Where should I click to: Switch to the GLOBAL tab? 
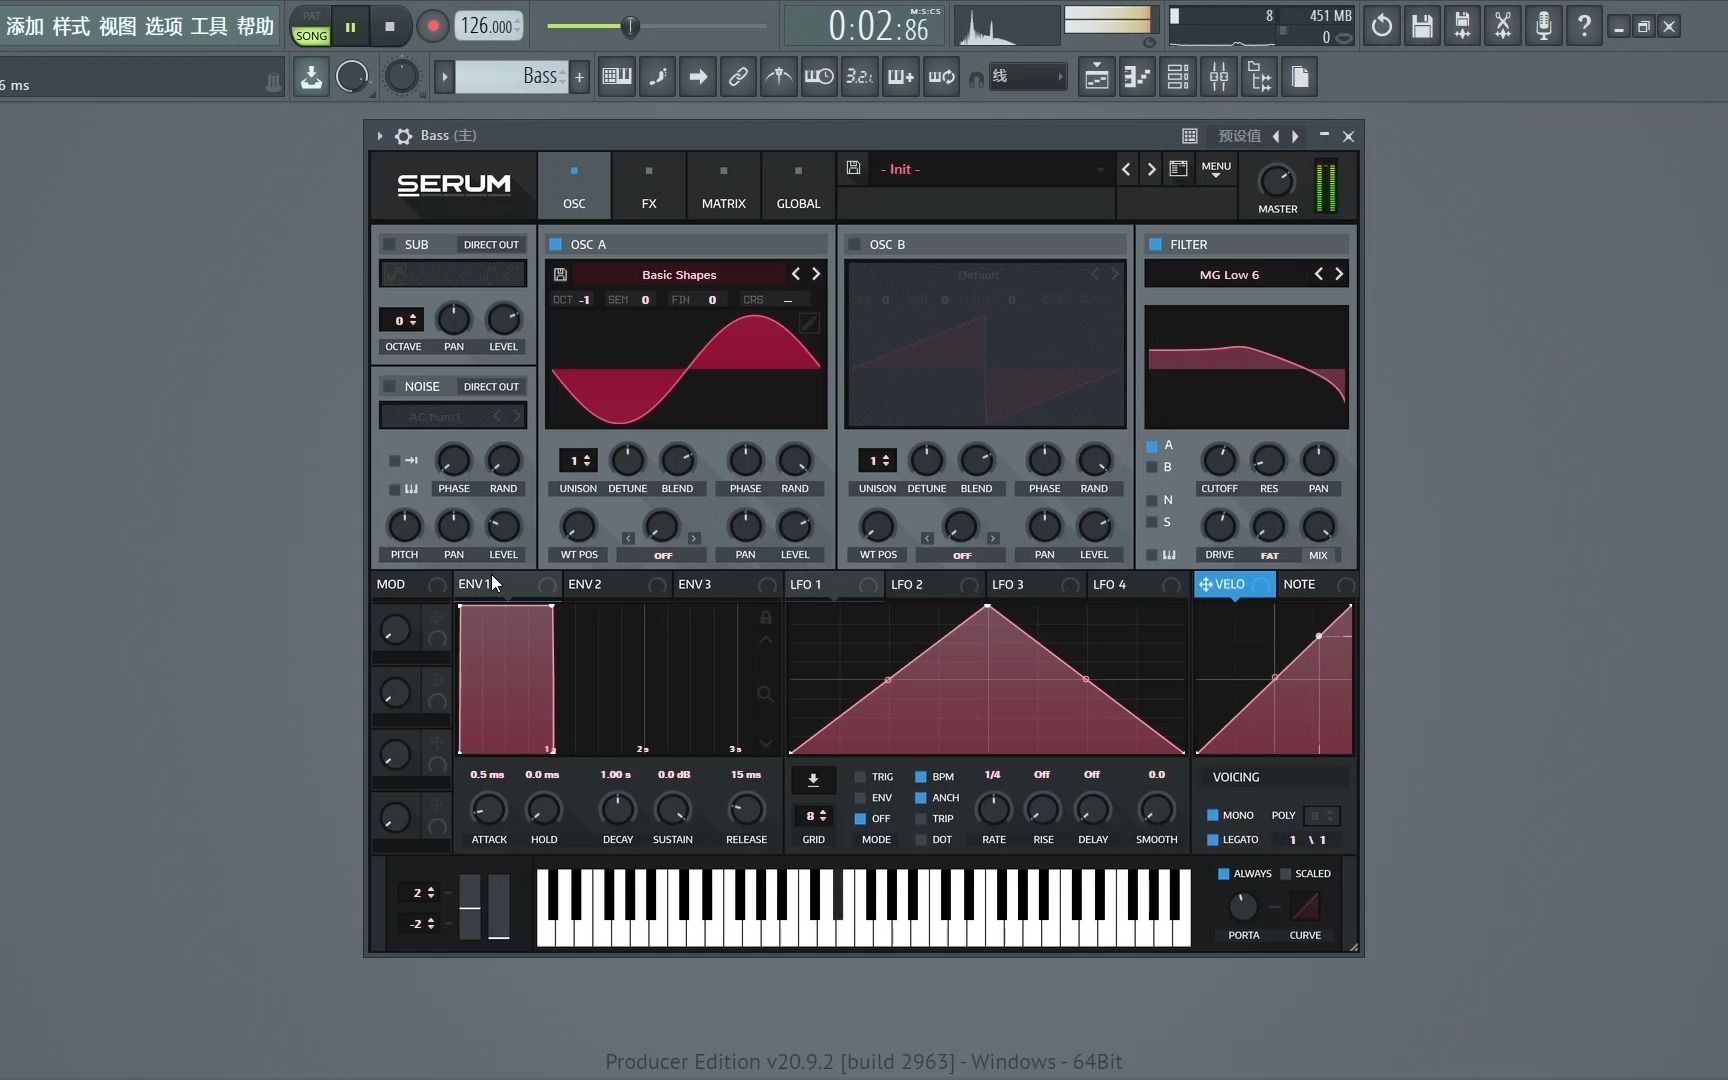pos(798,187)
